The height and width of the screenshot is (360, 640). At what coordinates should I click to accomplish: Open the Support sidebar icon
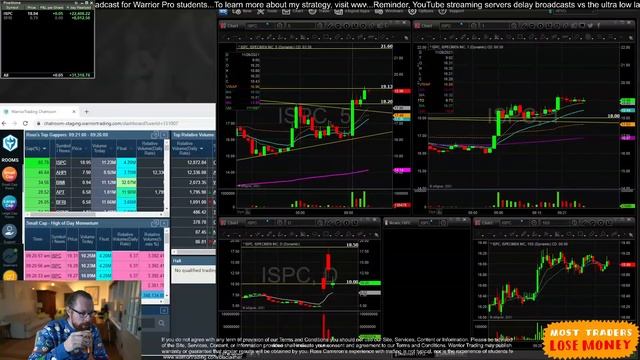tap(9, 232)
